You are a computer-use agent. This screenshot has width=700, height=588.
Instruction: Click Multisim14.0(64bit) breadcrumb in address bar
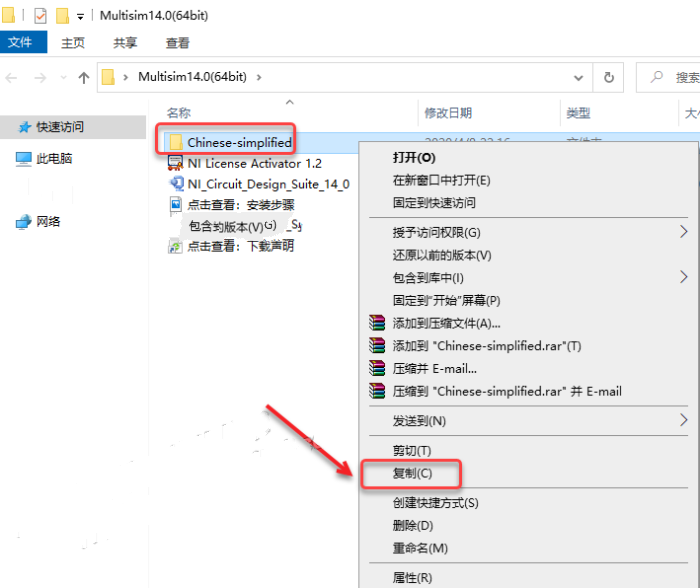pyautogui.click(x=192, y=77)
